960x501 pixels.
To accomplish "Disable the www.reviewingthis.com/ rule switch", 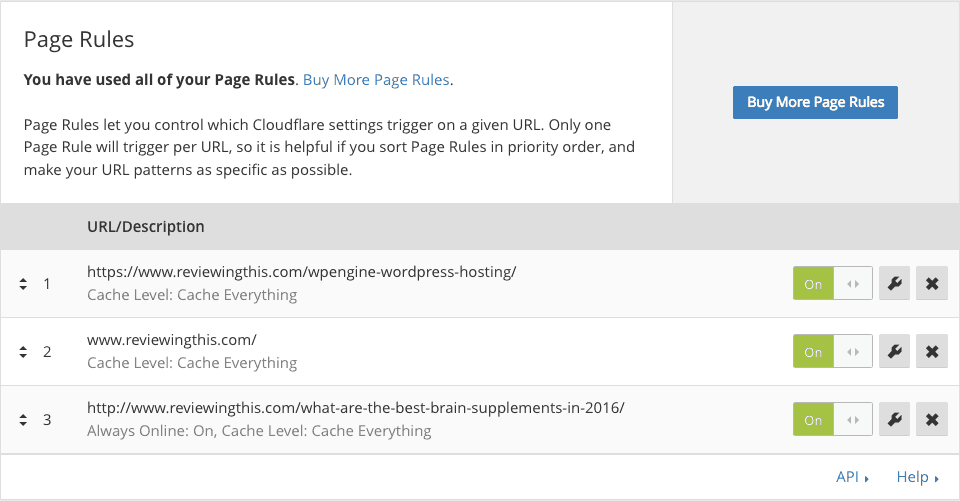I will click(x=833, y=351).
